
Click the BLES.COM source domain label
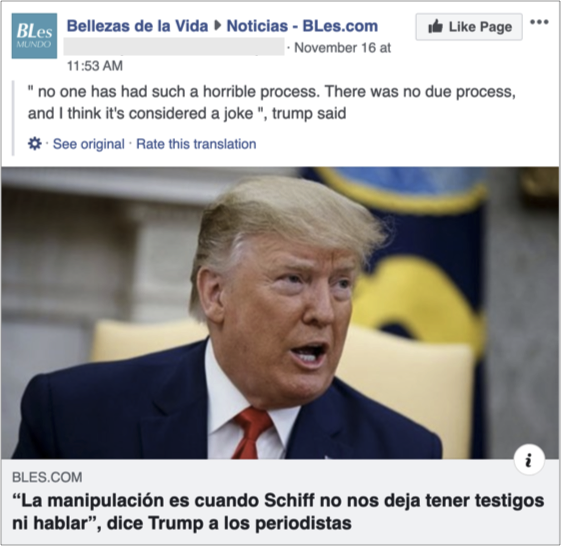pos(47,477)
